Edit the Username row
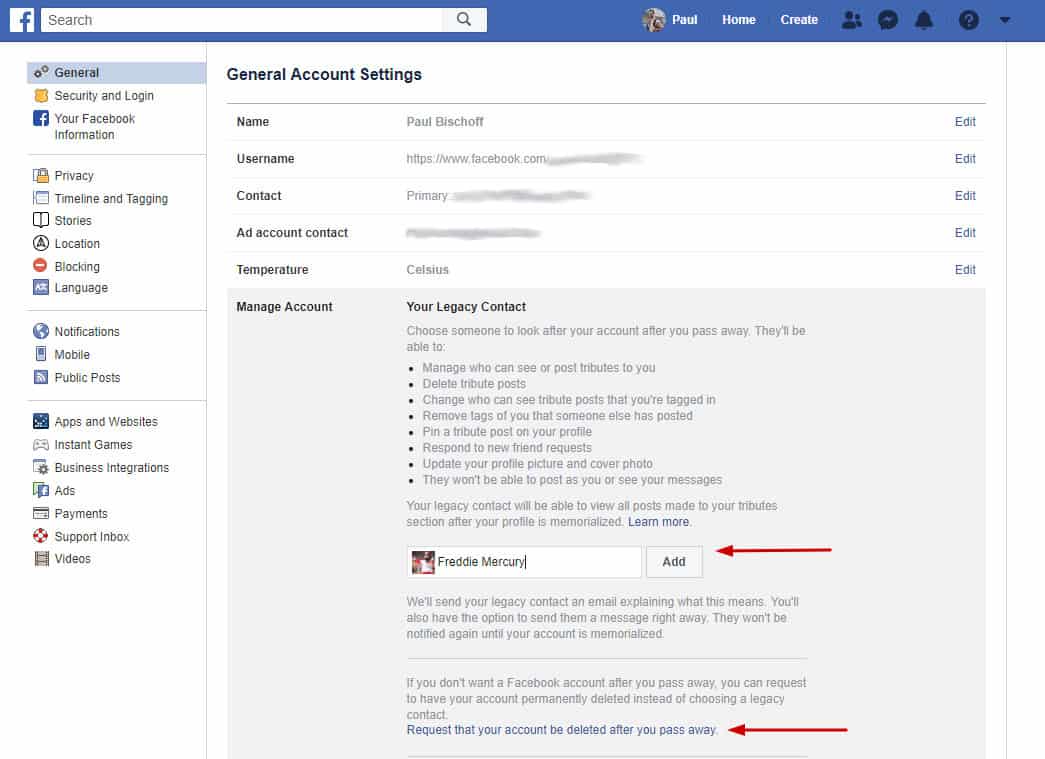 [964, 159]
